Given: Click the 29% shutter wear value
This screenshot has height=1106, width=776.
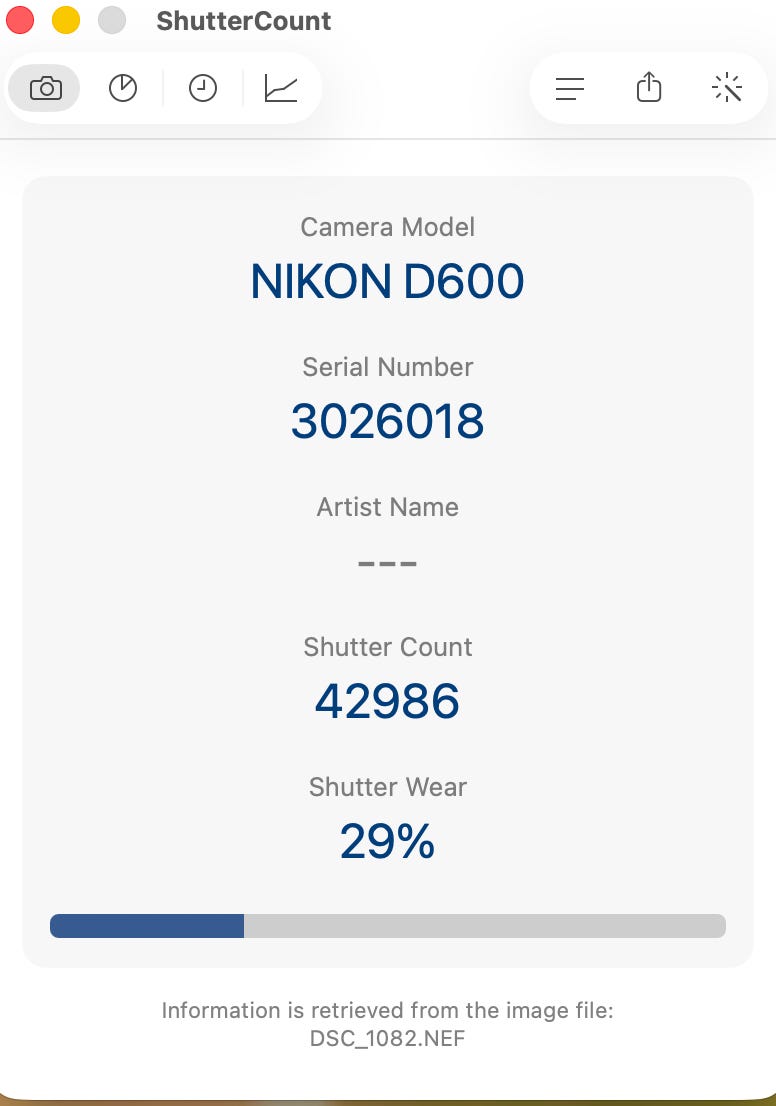Looking at the screenshot, I should (387, 841).
